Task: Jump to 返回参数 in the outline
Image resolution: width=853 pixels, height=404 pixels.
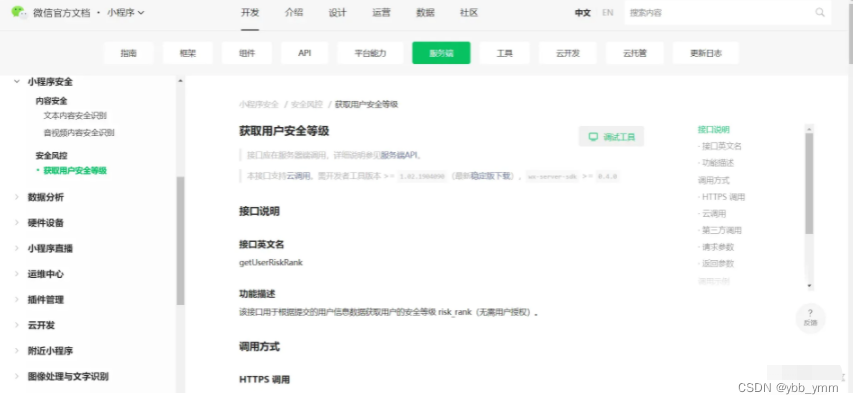Action: pyautogui.click(x=718, y=264)
